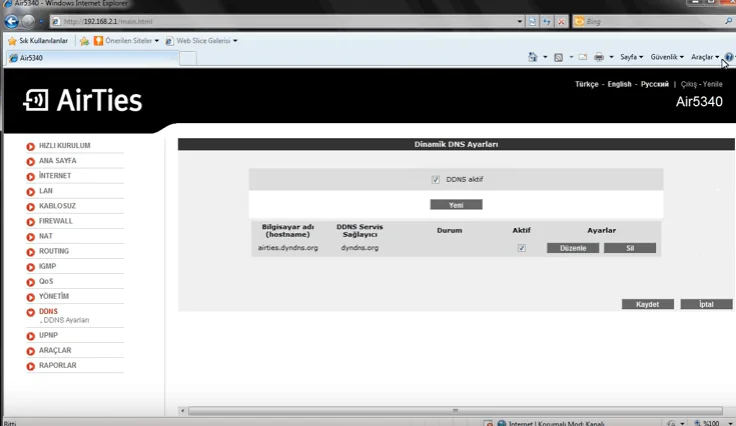Image resolution: width=736 pixels, height=426 pixels.
Task: Click the Kaydet button
Action: pos(648,304)
